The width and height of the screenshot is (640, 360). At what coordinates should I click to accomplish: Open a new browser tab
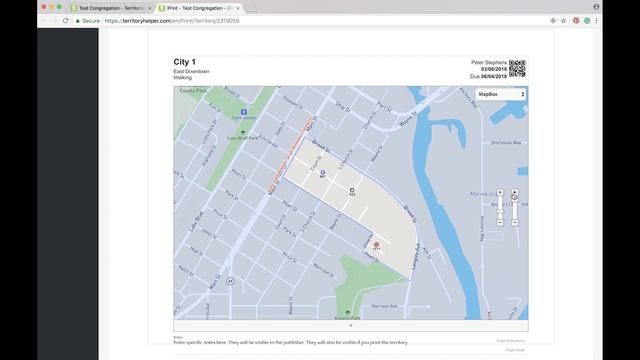[x=251, y=8]
